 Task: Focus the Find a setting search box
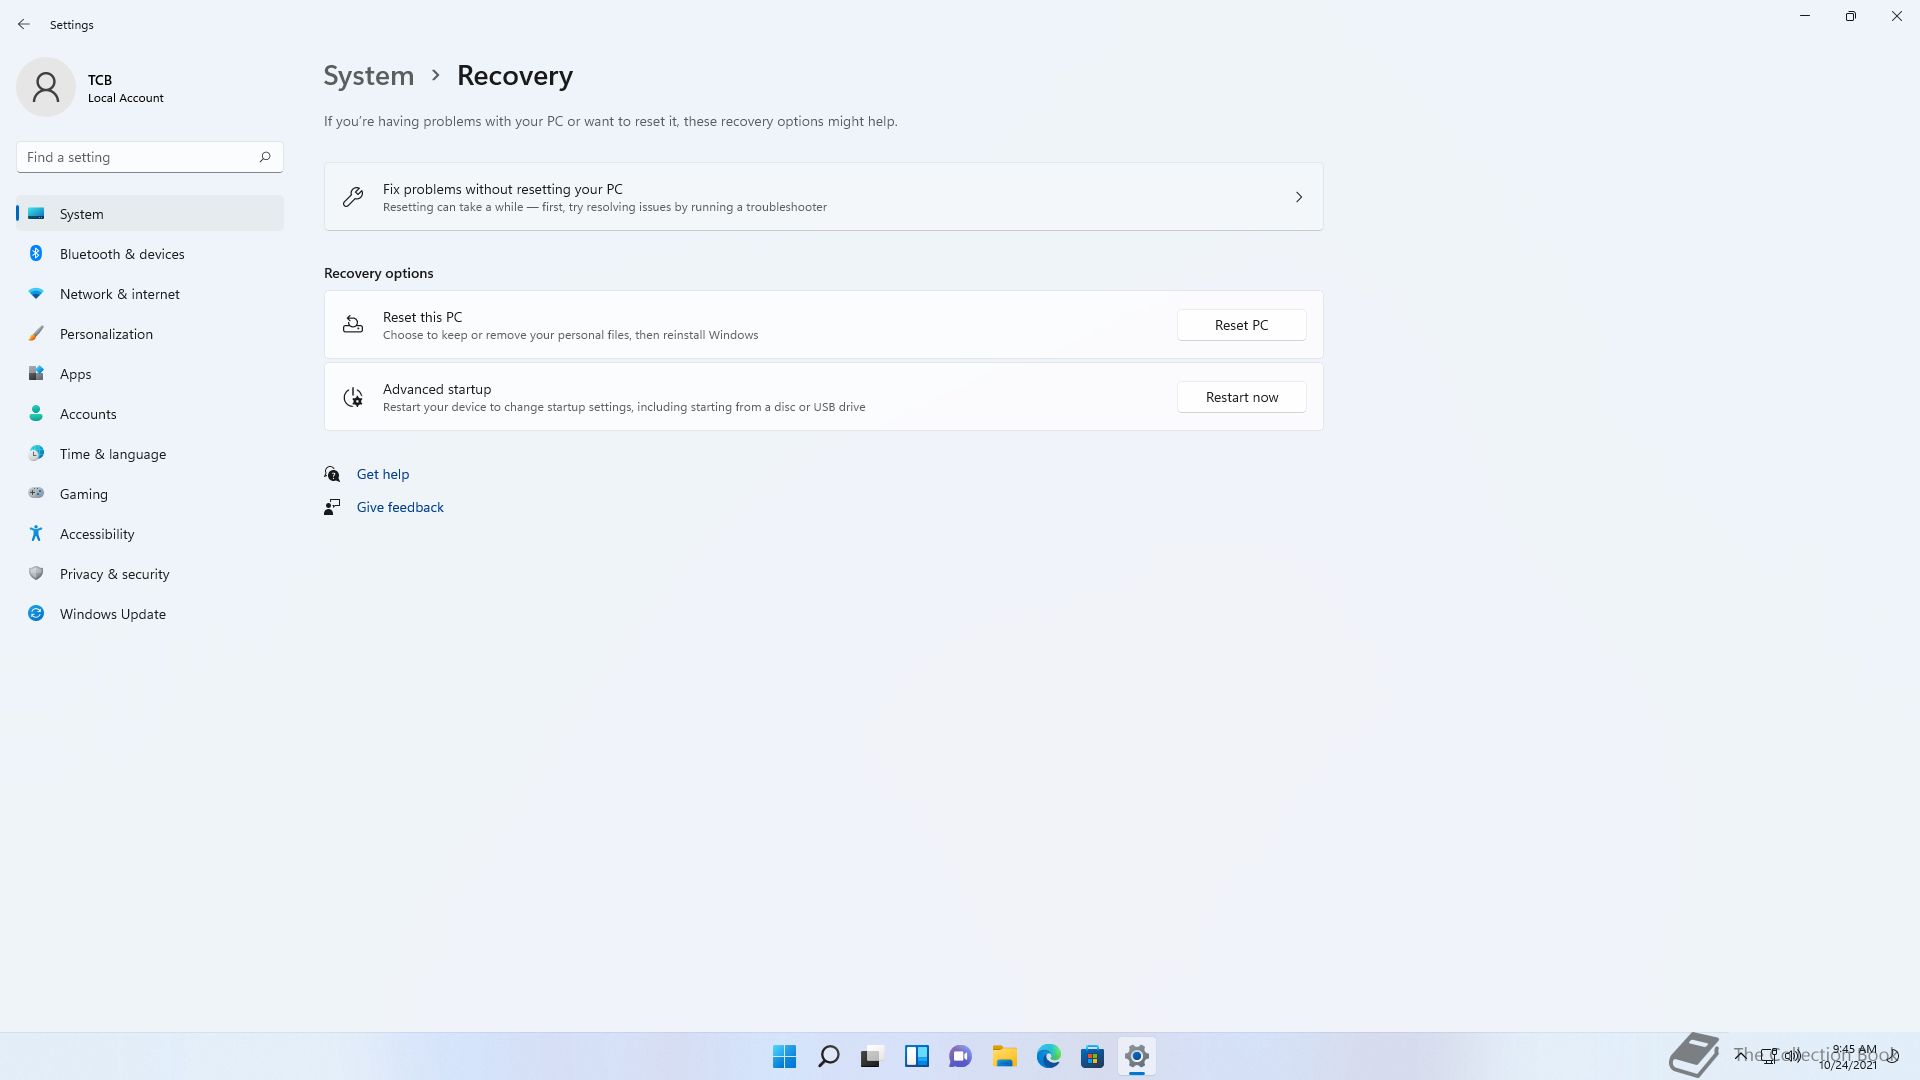point(150,157)
